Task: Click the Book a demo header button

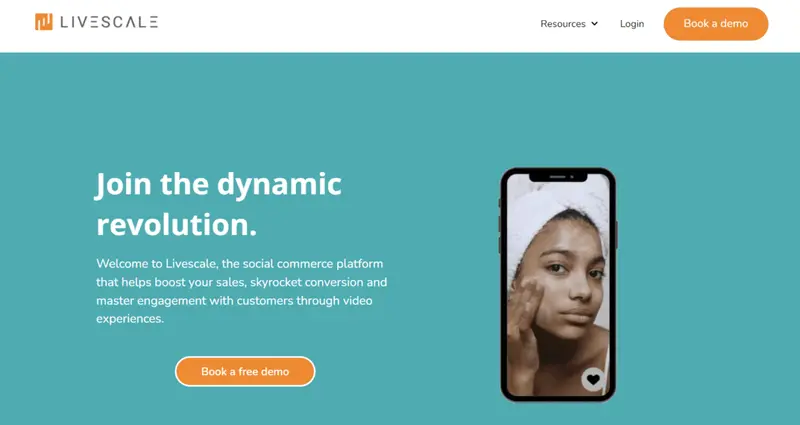Action: click(716, 23)
